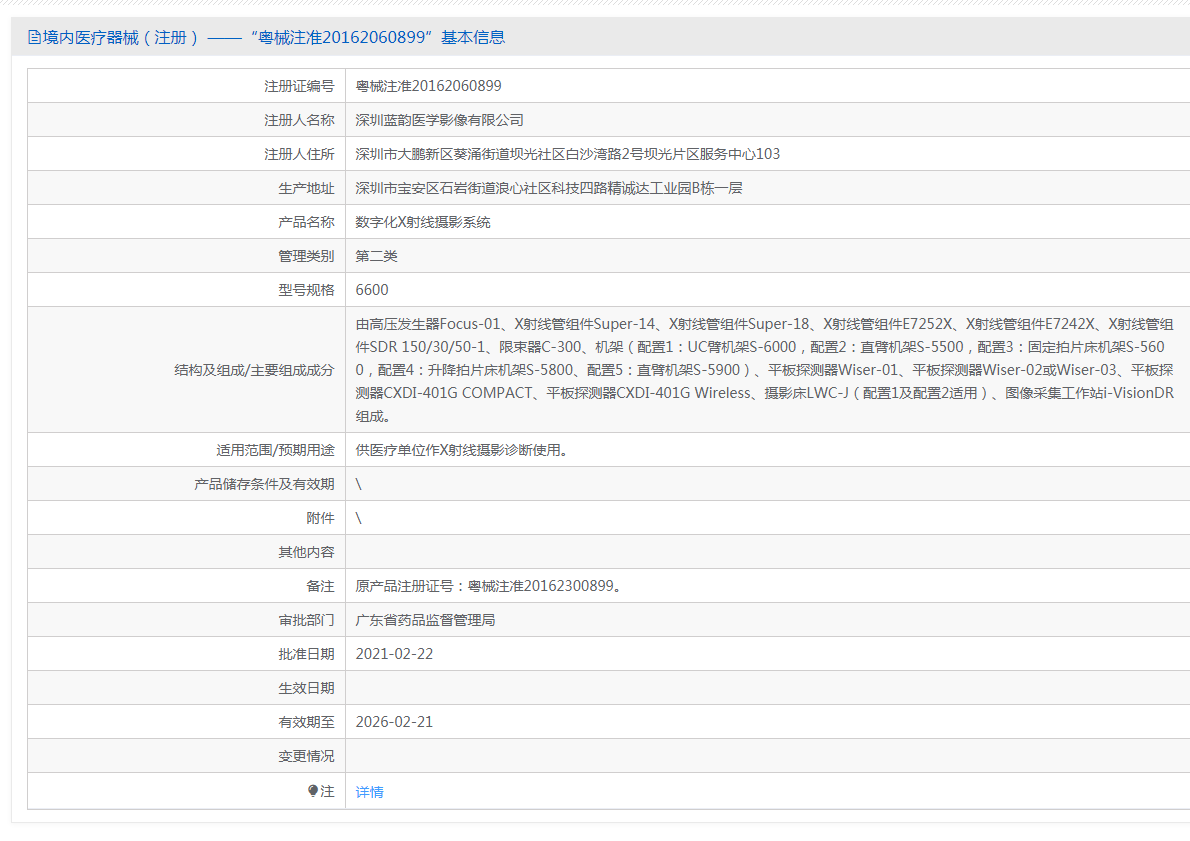Image resolution: width=1190 pixels, height=841 pixels.
Task: Click the intended use text 供医疗单位作X射线摄影诊断使用
Action: click(x=462, y=450)
